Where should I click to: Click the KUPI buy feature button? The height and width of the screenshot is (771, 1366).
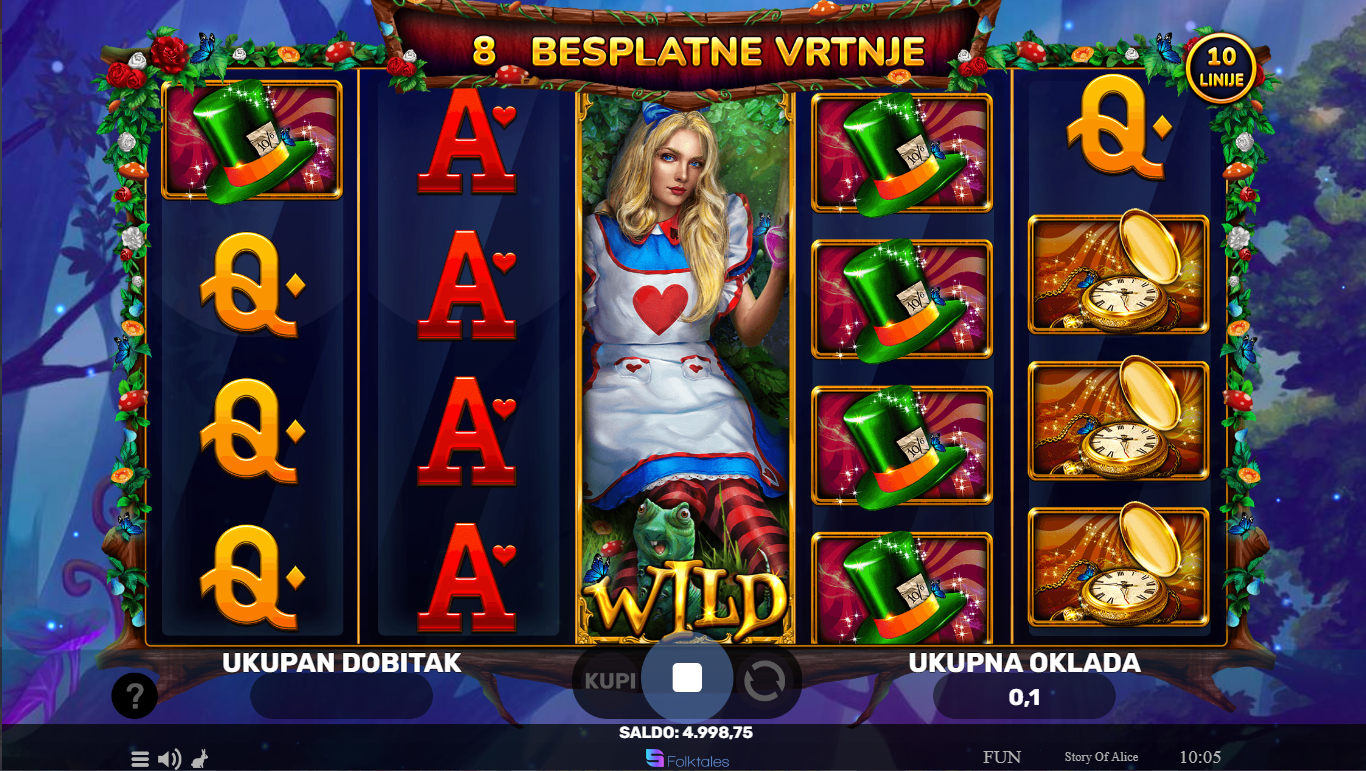[610, 681]
